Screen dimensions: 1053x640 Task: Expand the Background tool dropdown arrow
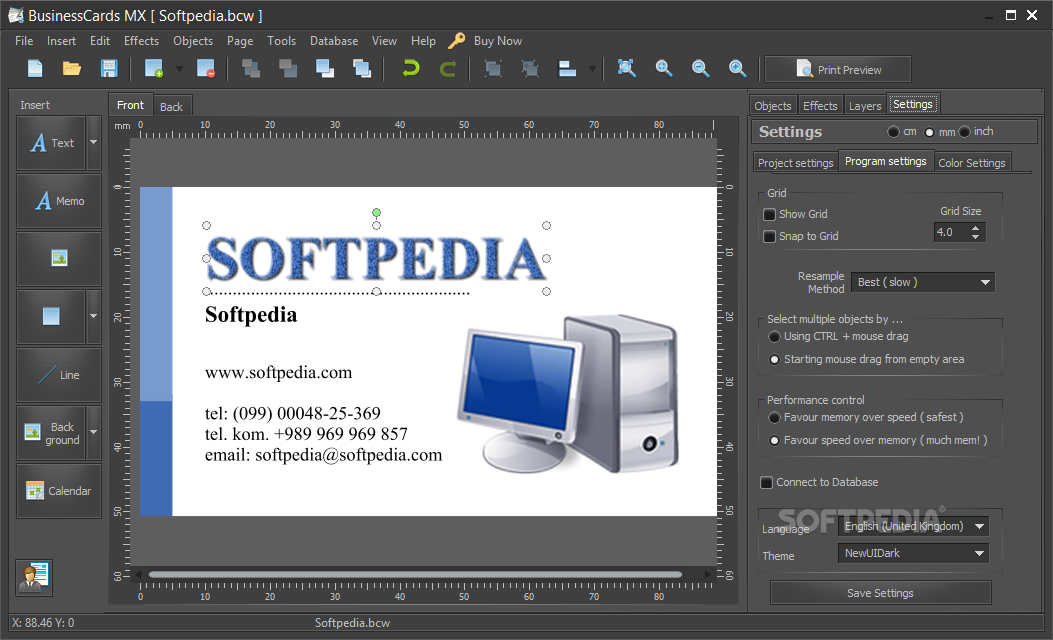[93, 432]
